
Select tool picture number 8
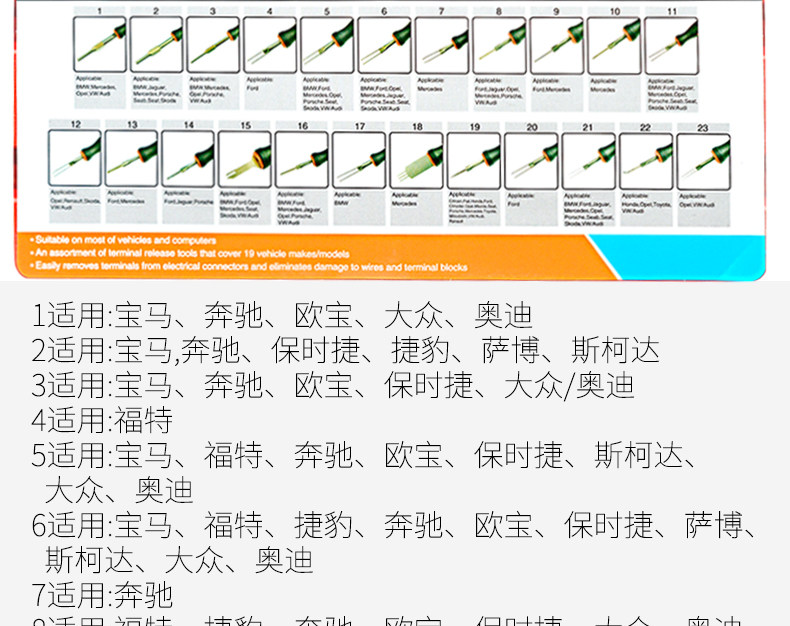click(x=499, y=45)
